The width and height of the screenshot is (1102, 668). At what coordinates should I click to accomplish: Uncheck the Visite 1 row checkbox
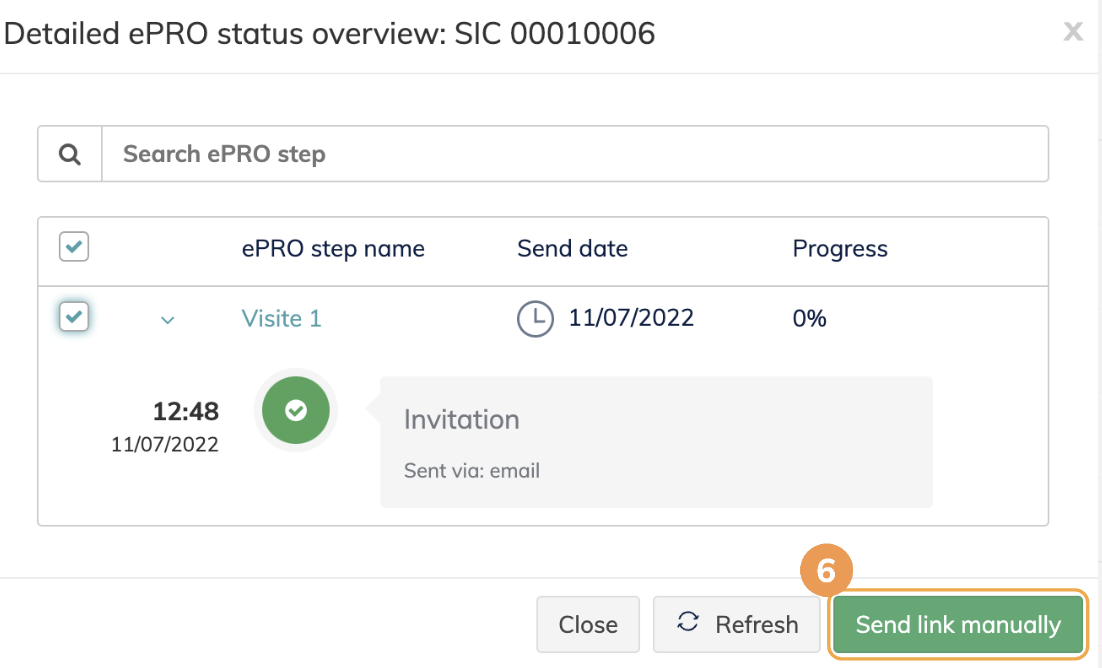74,318
